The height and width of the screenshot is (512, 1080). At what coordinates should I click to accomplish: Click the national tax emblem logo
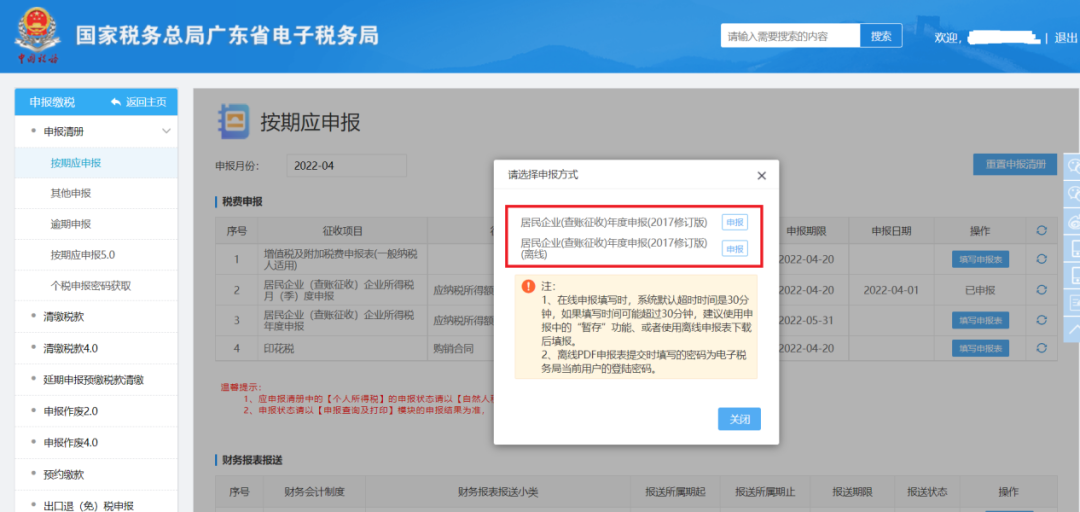[37, 33]
